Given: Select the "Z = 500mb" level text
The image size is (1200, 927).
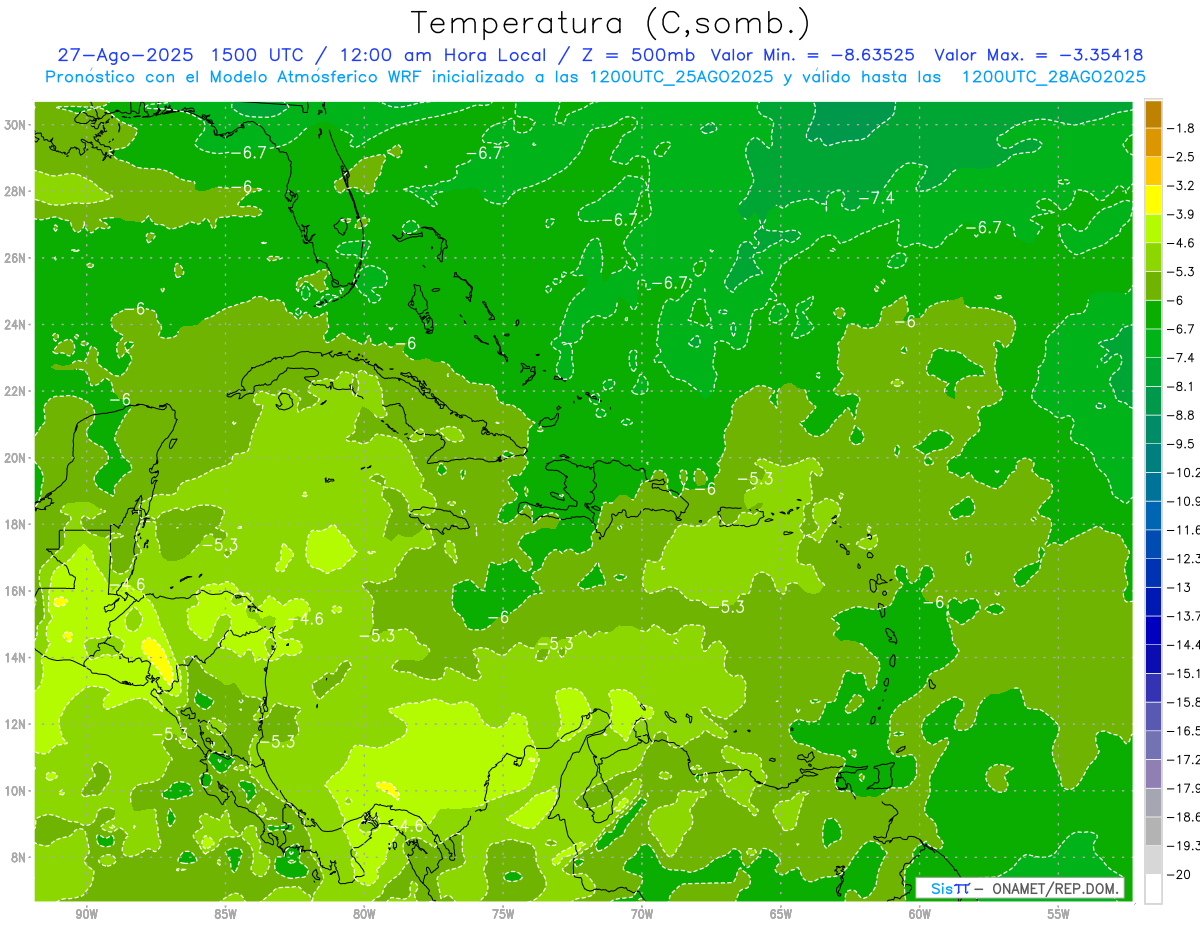Looking at the screenshot, I should (x=637, y=55).
